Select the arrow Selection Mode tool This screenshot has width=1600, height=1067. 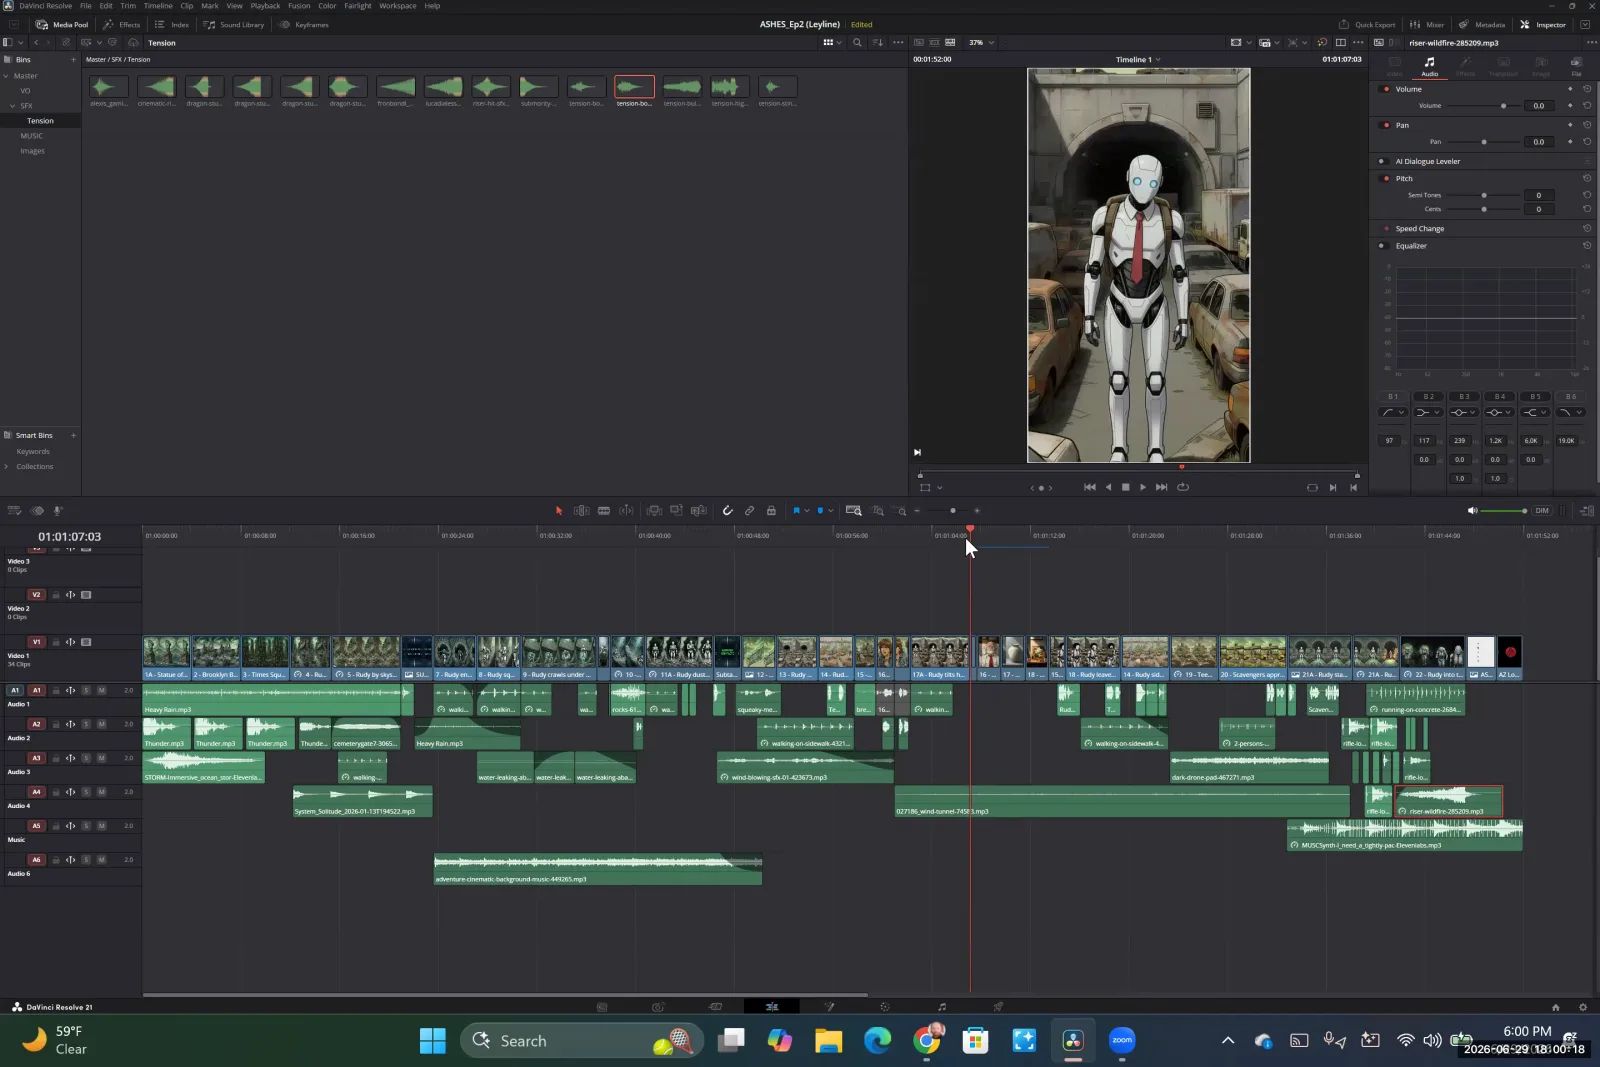pos(559,510)
